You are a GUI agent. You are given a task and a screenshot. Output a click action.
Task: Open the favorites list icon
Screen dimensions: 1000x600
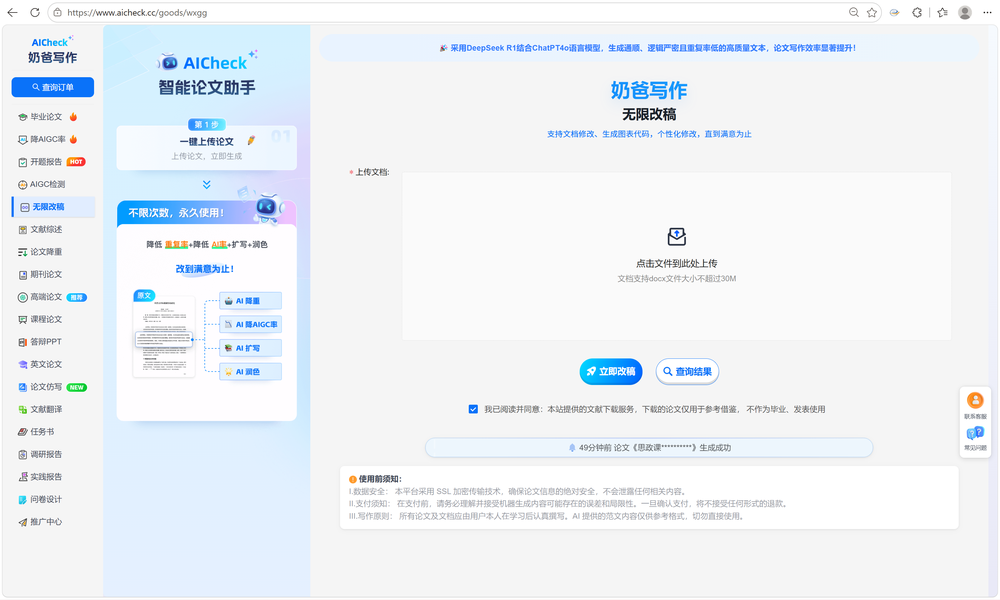(943, 12)
